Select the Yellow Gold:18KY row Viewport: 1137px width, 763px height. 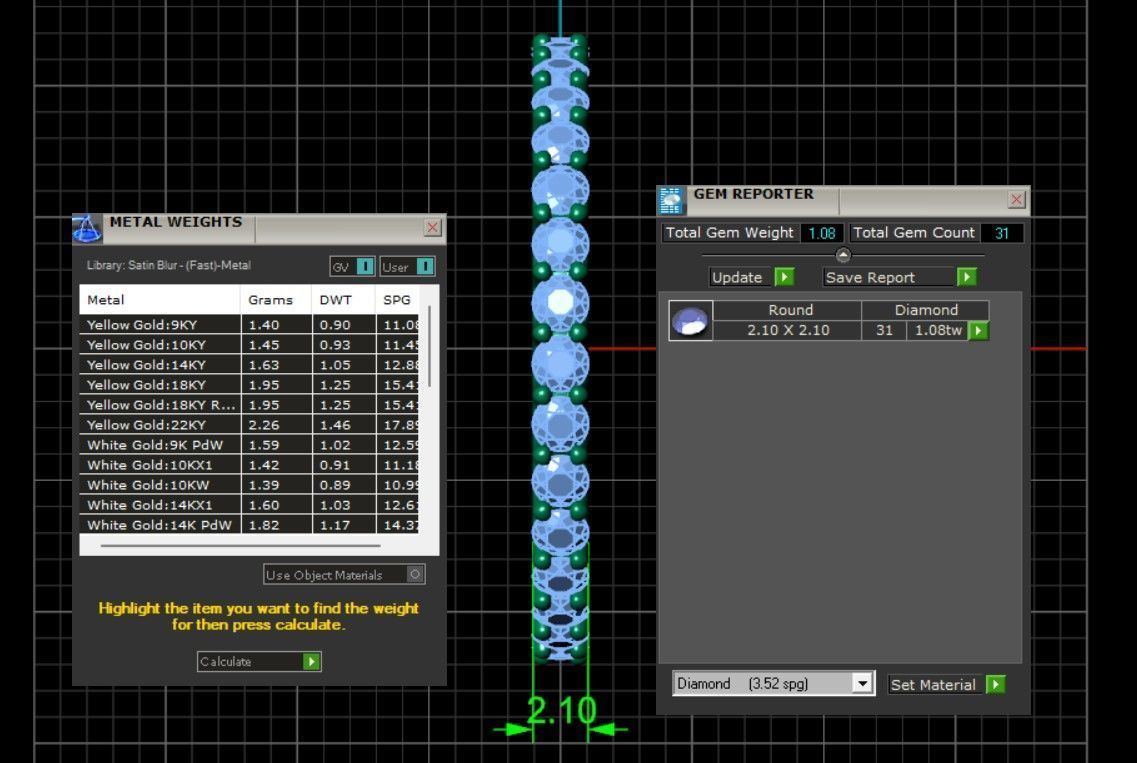tap(249, 385)
